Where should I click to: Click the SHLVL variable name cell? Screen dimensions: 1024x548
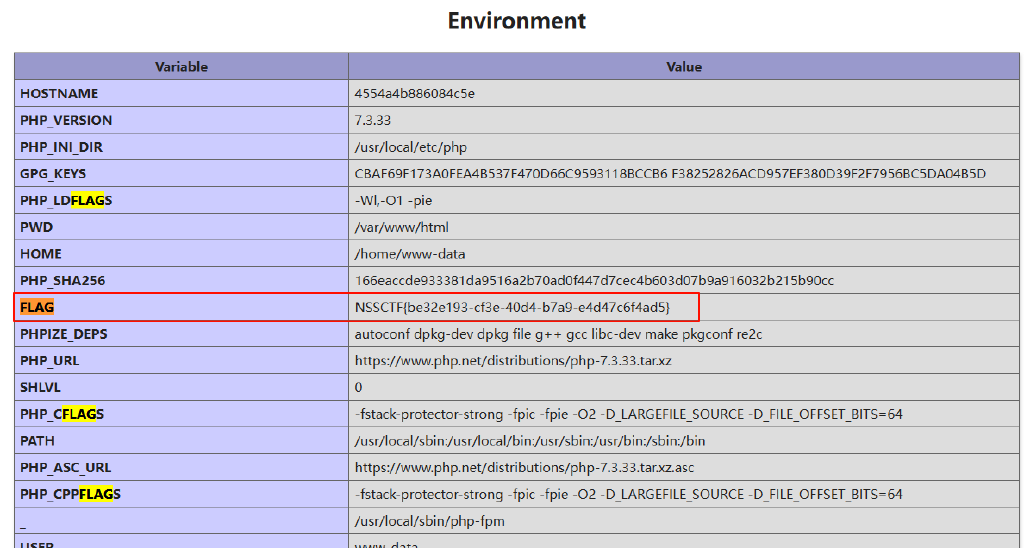(41, 387)
